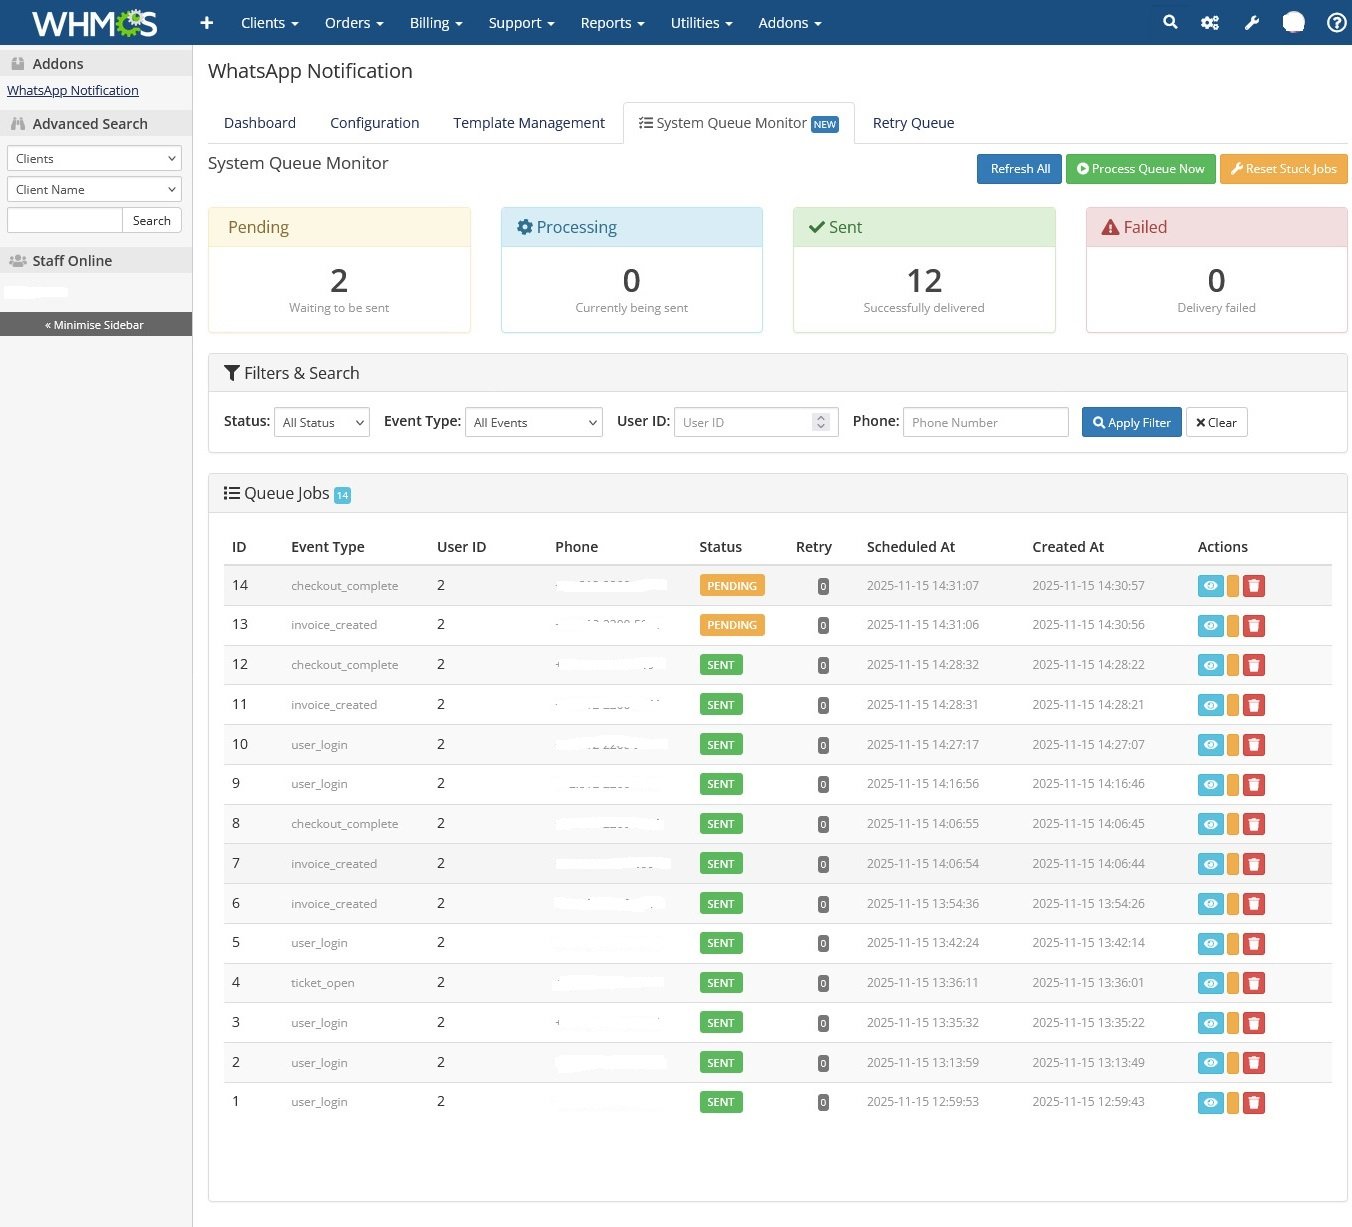This screenshot has width=1352, height=1227.
Task: Open the WhatsApp Notification sidebar link
Action: (73, 90)
